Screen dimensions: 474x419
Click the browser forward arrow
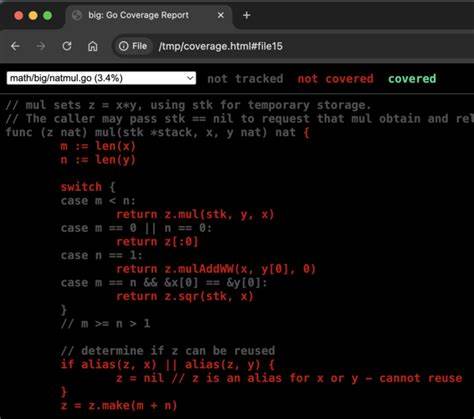pyautogui.click(x=41, y=46)
